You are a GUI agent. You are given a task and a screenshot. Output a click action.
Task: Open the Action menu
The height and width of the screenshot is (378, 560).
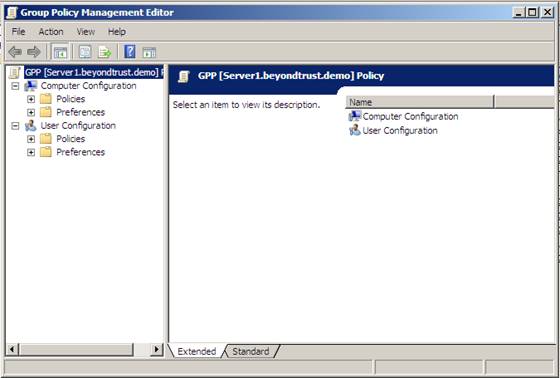click(x=51, y=32)
